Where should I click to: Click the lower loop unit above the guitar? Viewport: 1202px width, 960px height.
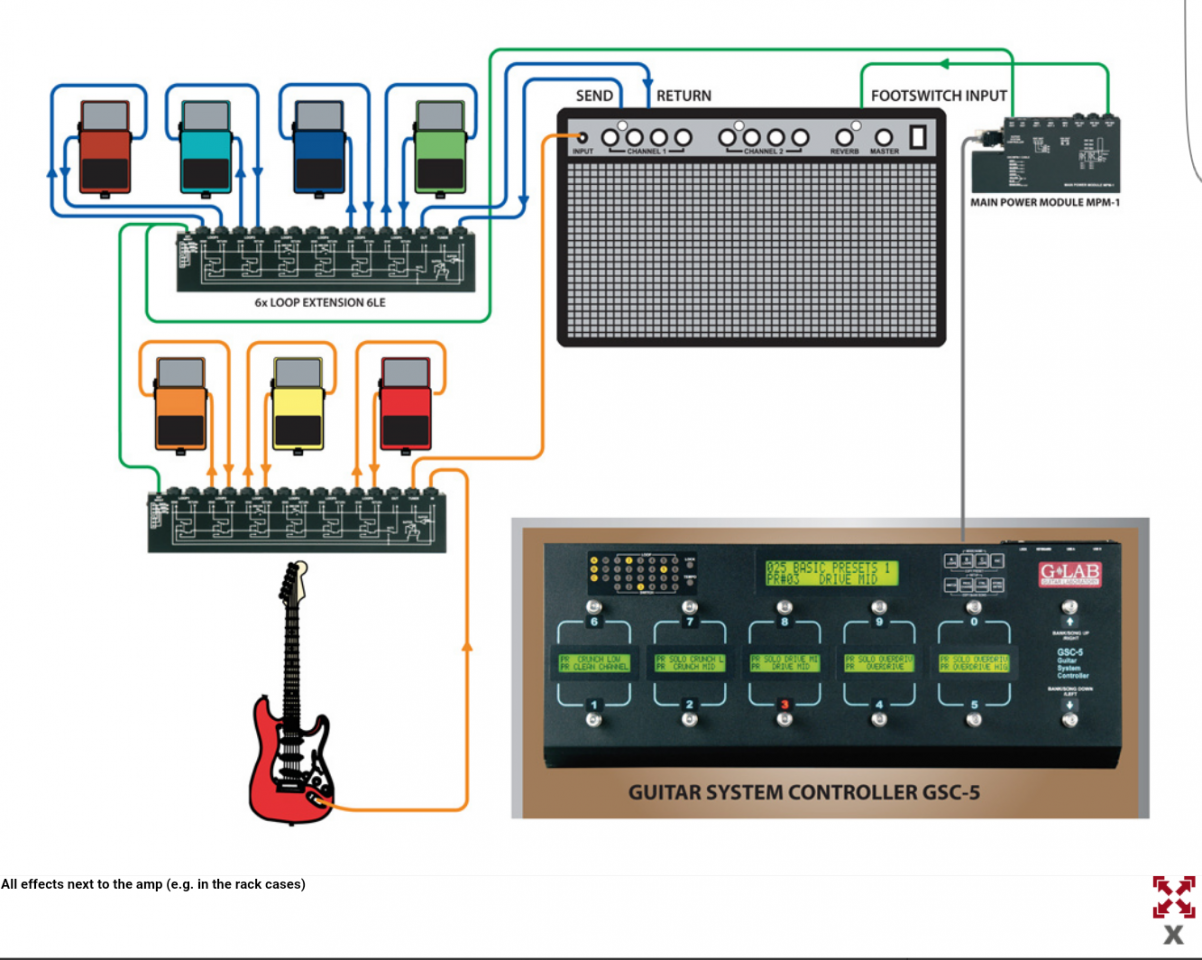click(298, 520)
